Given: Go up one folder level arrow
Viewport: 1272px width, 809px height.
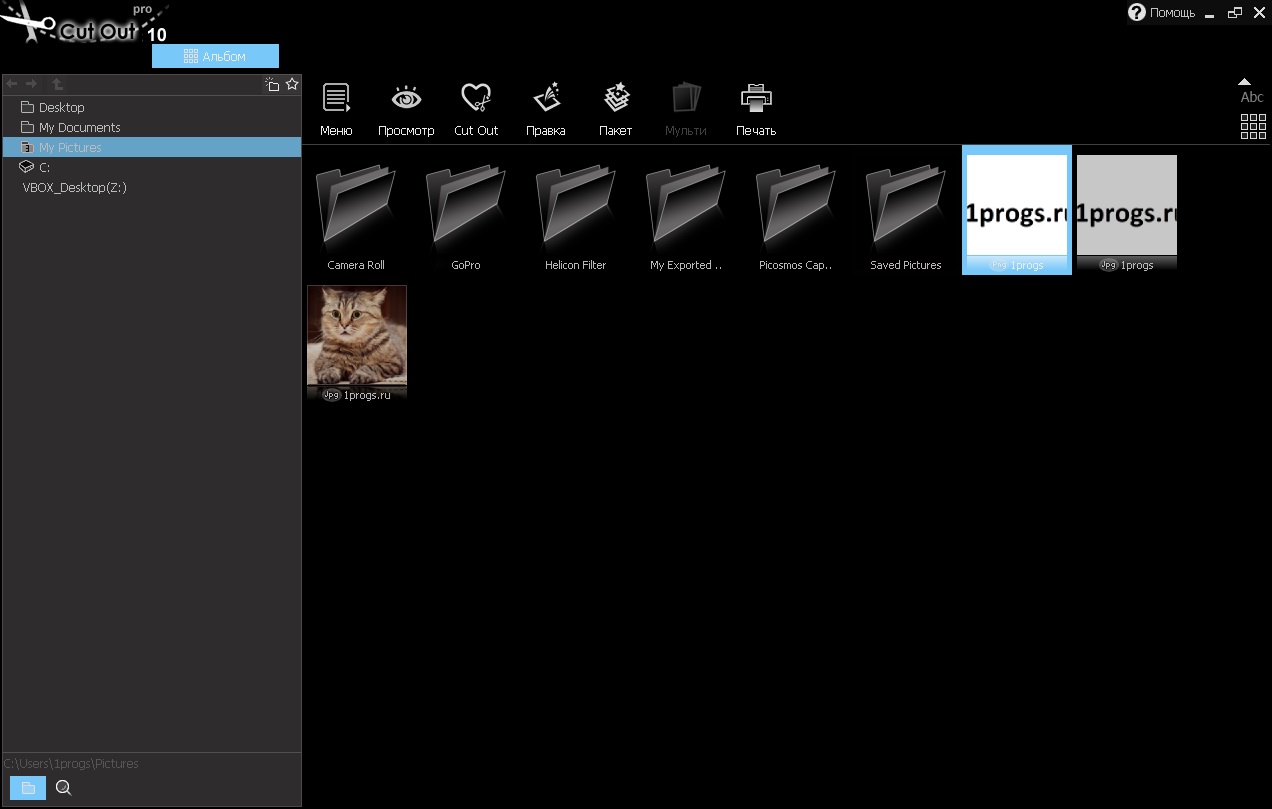Looking at the screenshot, I should pos(57,85).
